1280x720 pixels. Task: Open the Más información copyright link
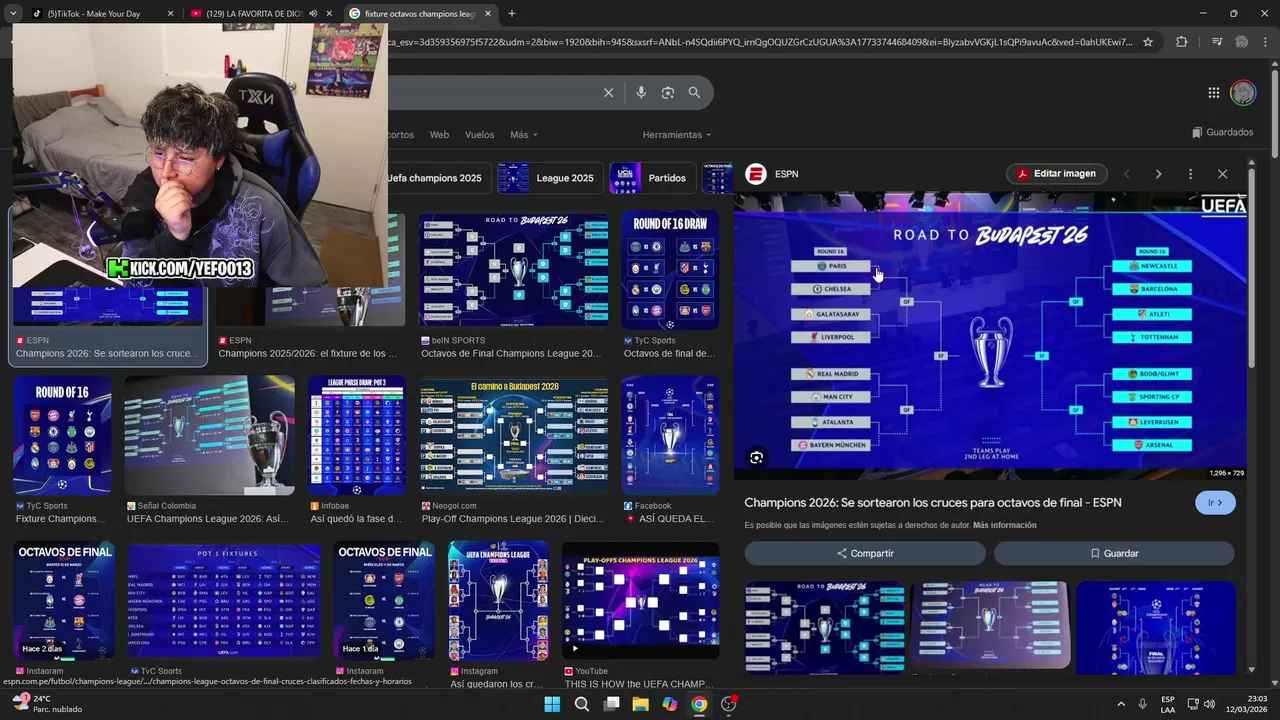[x=1004, y=525]
